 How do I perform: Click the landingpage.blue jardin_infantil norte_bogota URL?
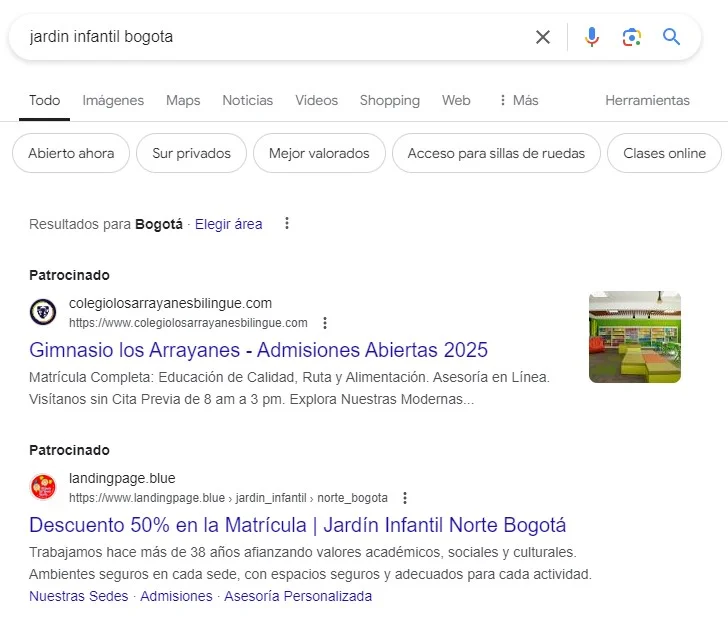(x=228, y=498)
